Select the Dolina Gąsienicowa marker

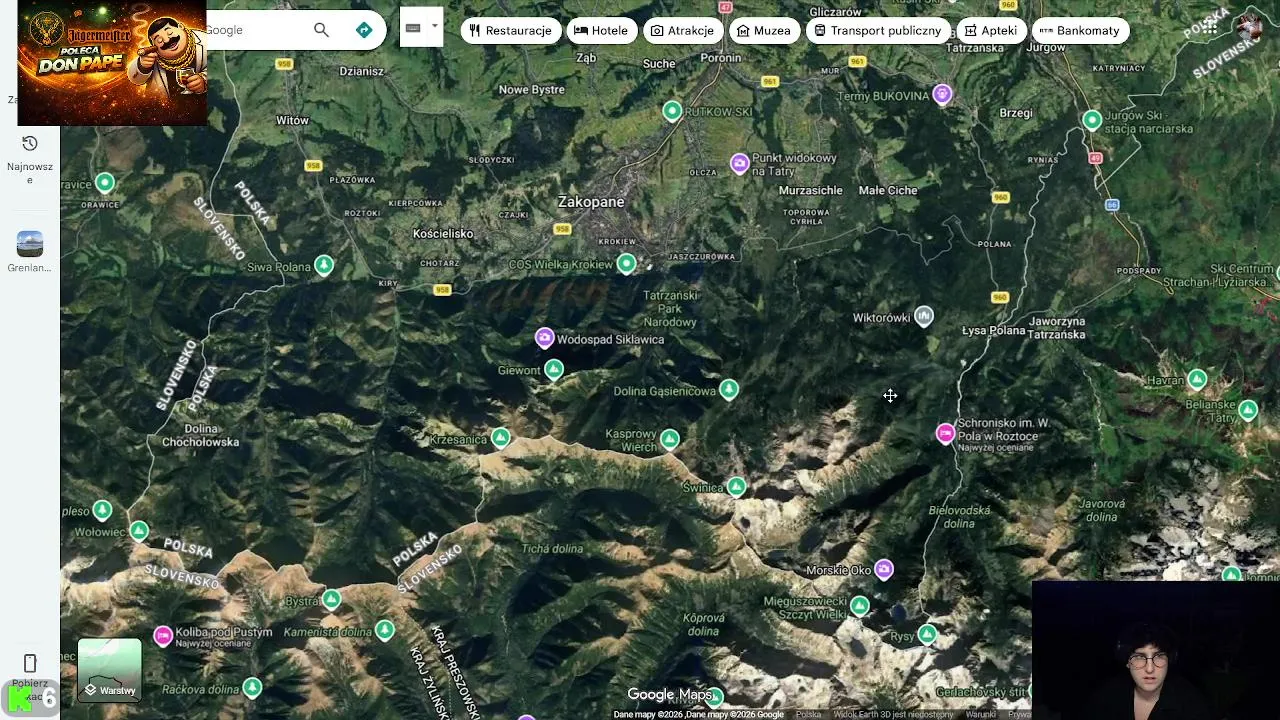tap(729, 390)
